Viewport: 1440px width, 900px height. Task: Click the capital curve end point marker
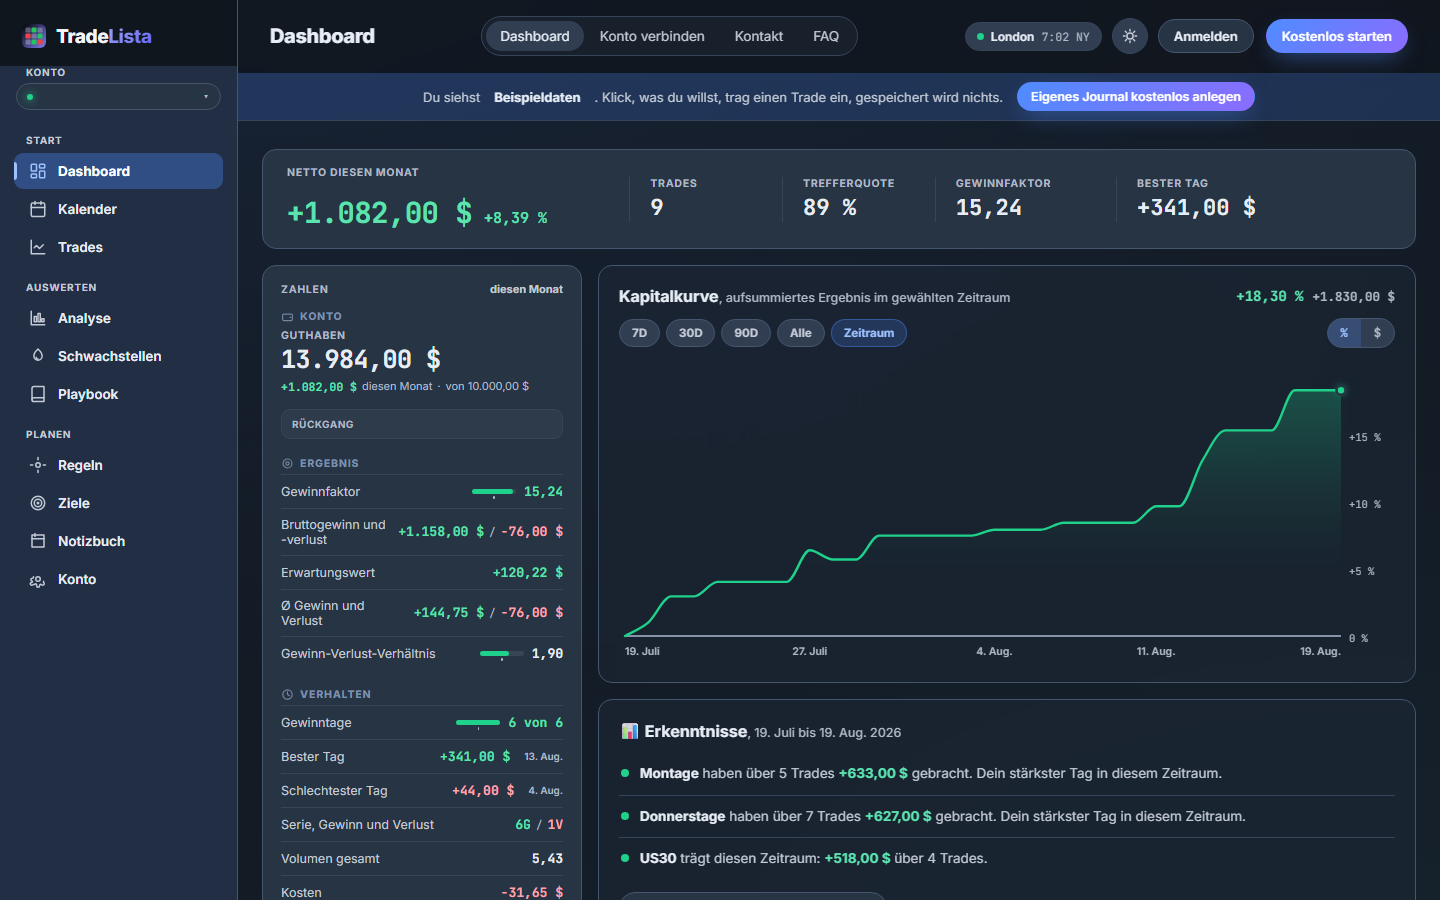pos(1341,390)
